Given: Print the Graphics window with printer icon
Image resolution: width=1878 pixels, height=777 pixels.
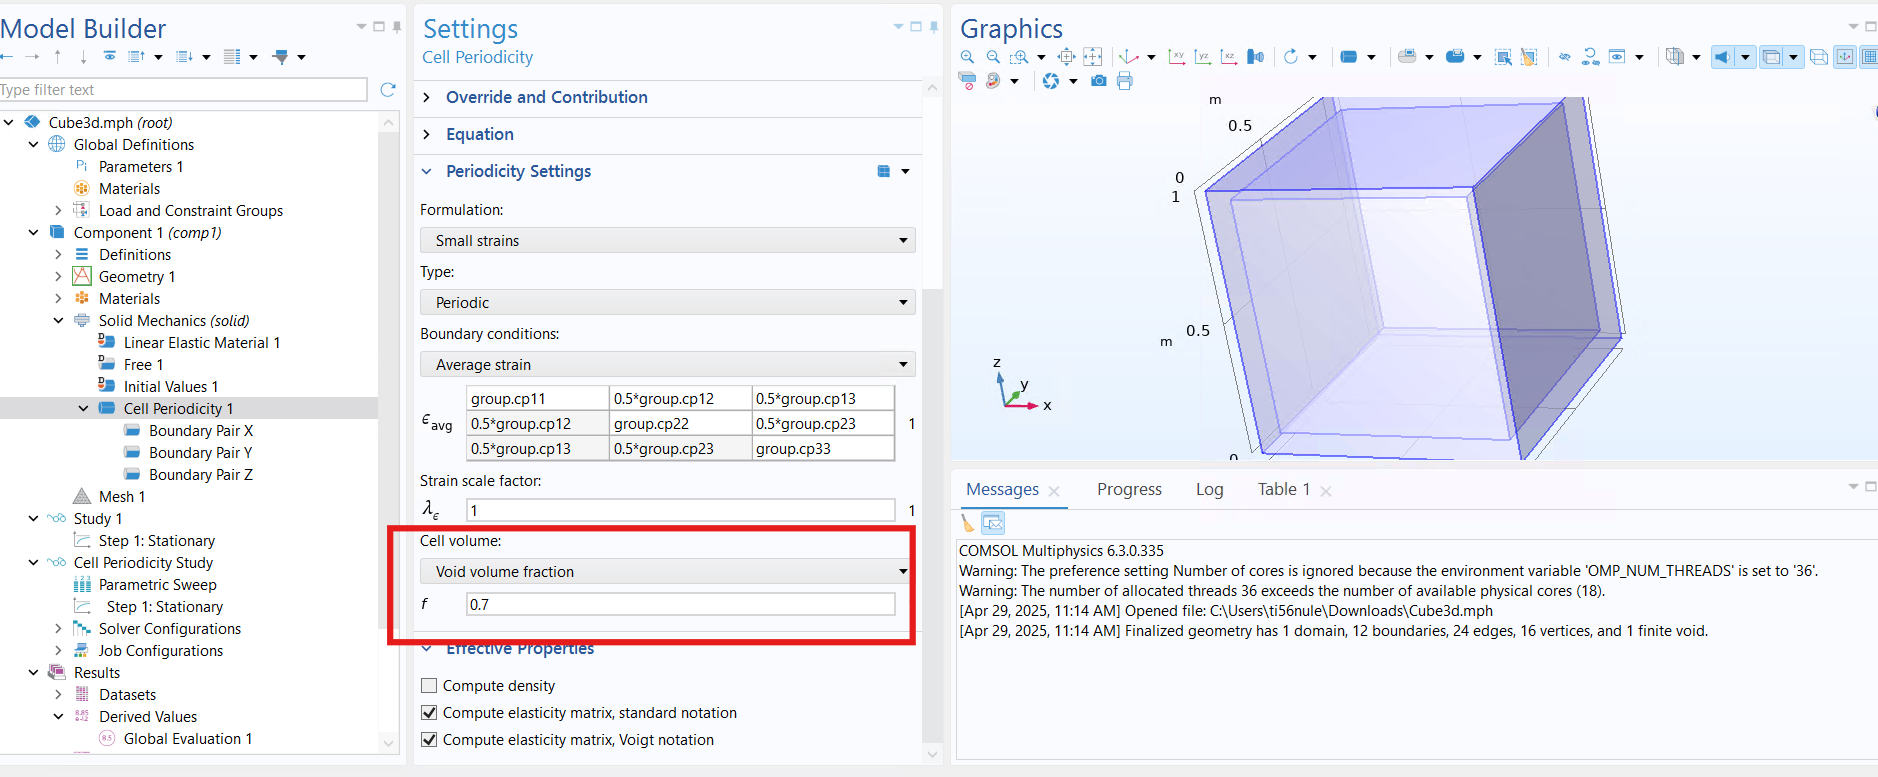Looking at the screenshot, I should tap(1125, 81).
